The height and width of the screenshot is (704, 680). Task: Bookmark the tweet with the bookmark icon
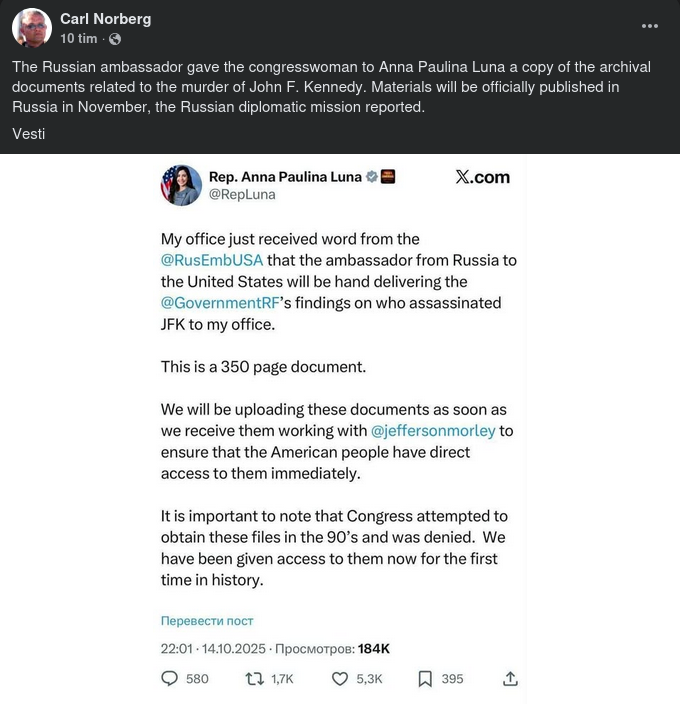click(425, 678)
